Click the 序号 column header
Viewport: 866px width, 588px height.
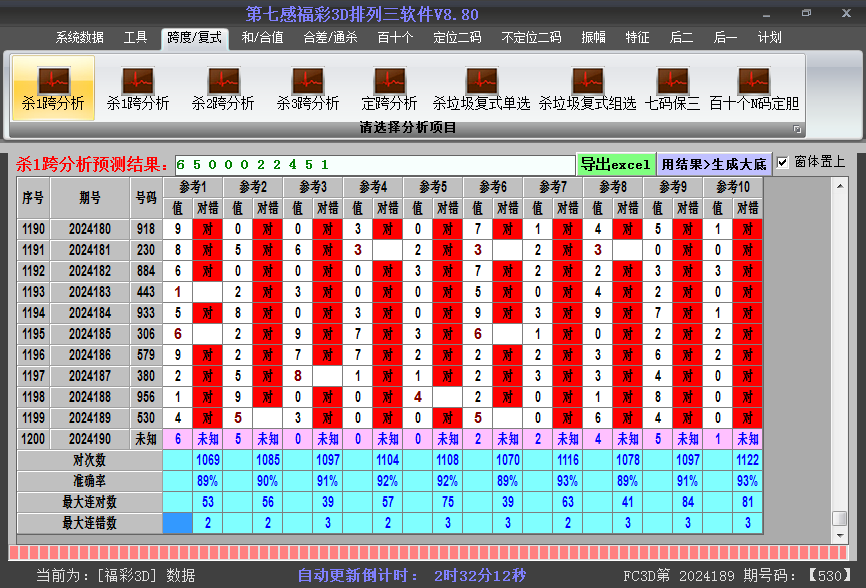click(33, 198)
